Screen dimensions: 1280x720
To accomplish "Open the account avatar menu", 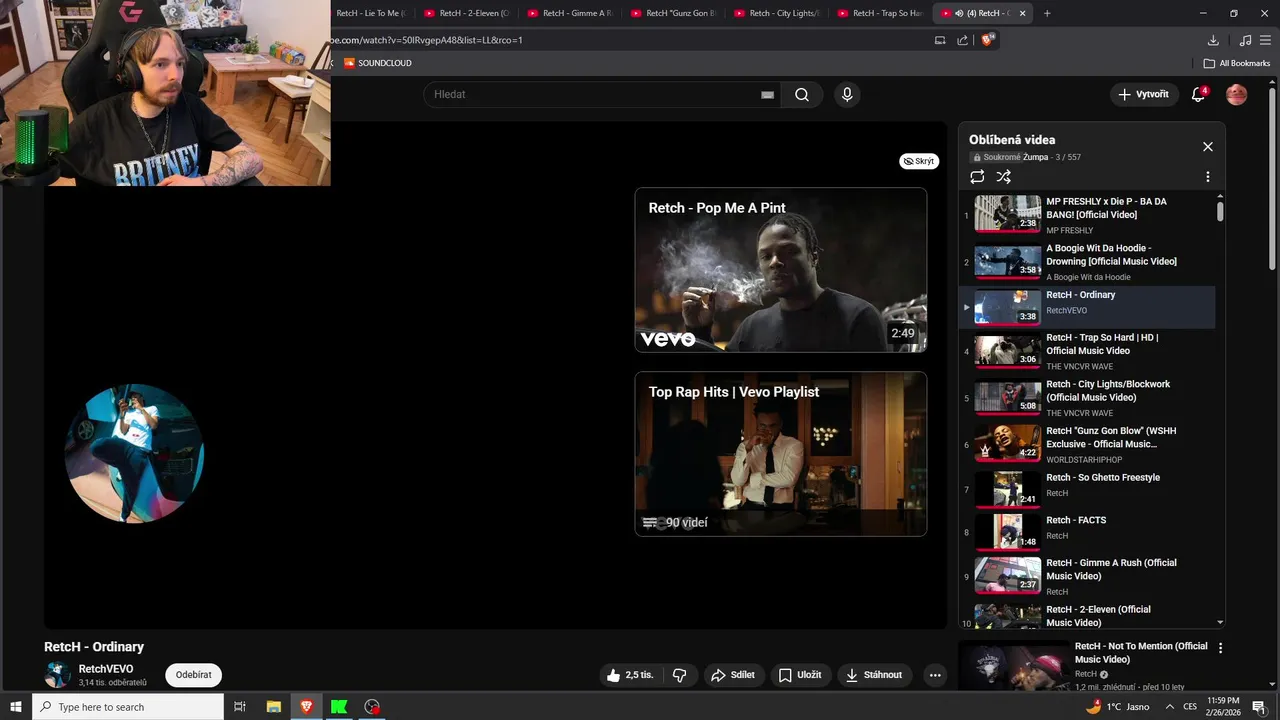I will tap(1237, 95).
